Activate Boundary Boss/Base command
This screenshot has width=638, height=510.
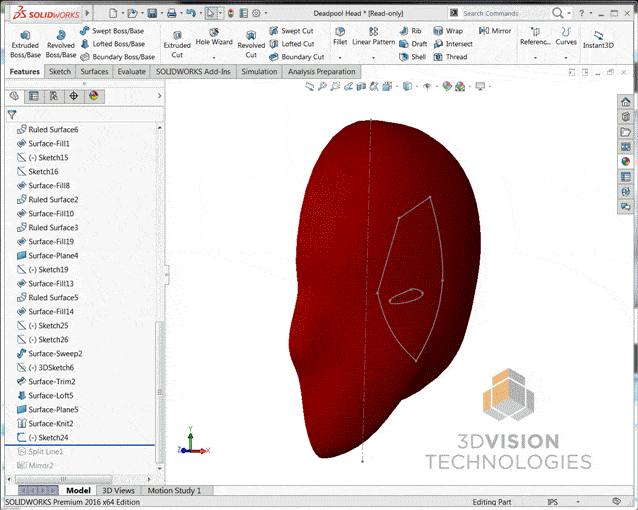pyautogui.click(x=118, y=57)
